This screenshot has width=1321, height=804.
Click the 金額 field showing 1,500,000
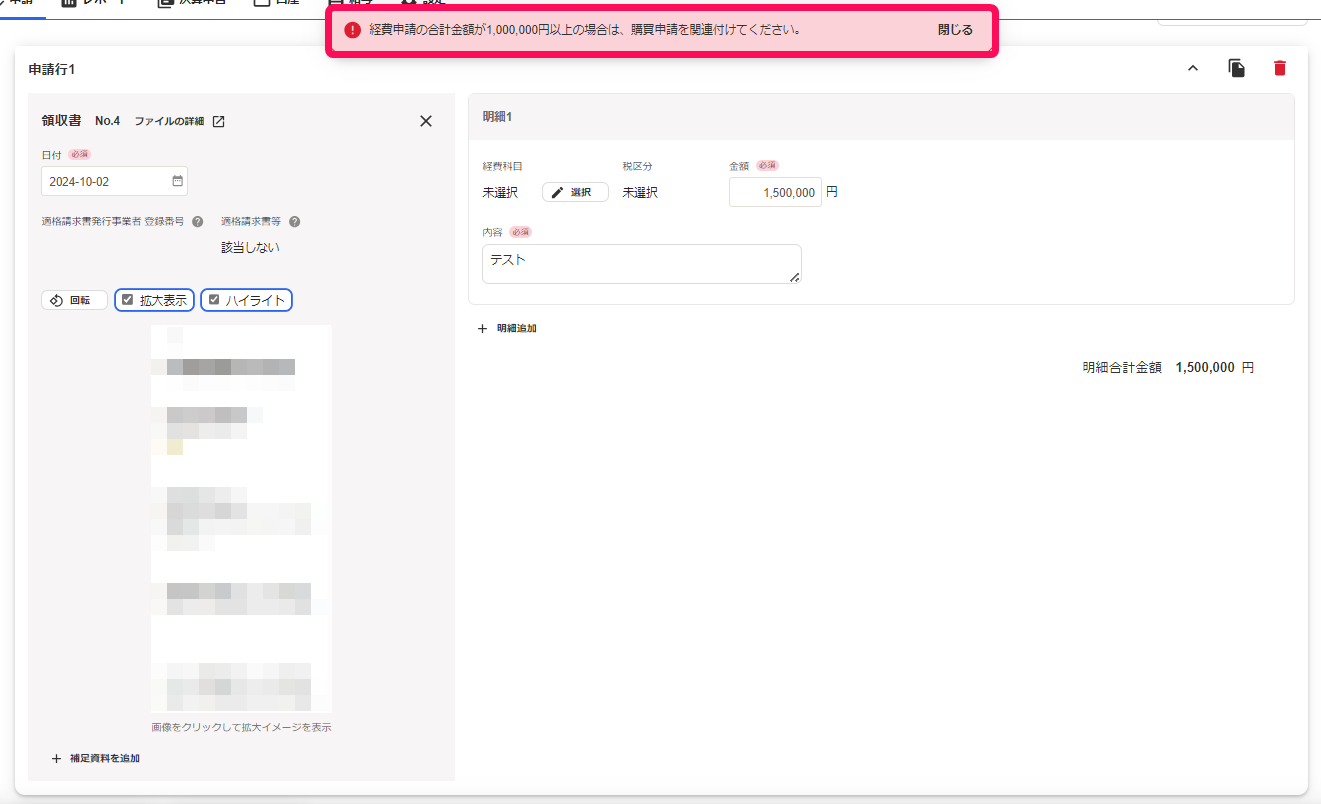click(x=775, y=192)
